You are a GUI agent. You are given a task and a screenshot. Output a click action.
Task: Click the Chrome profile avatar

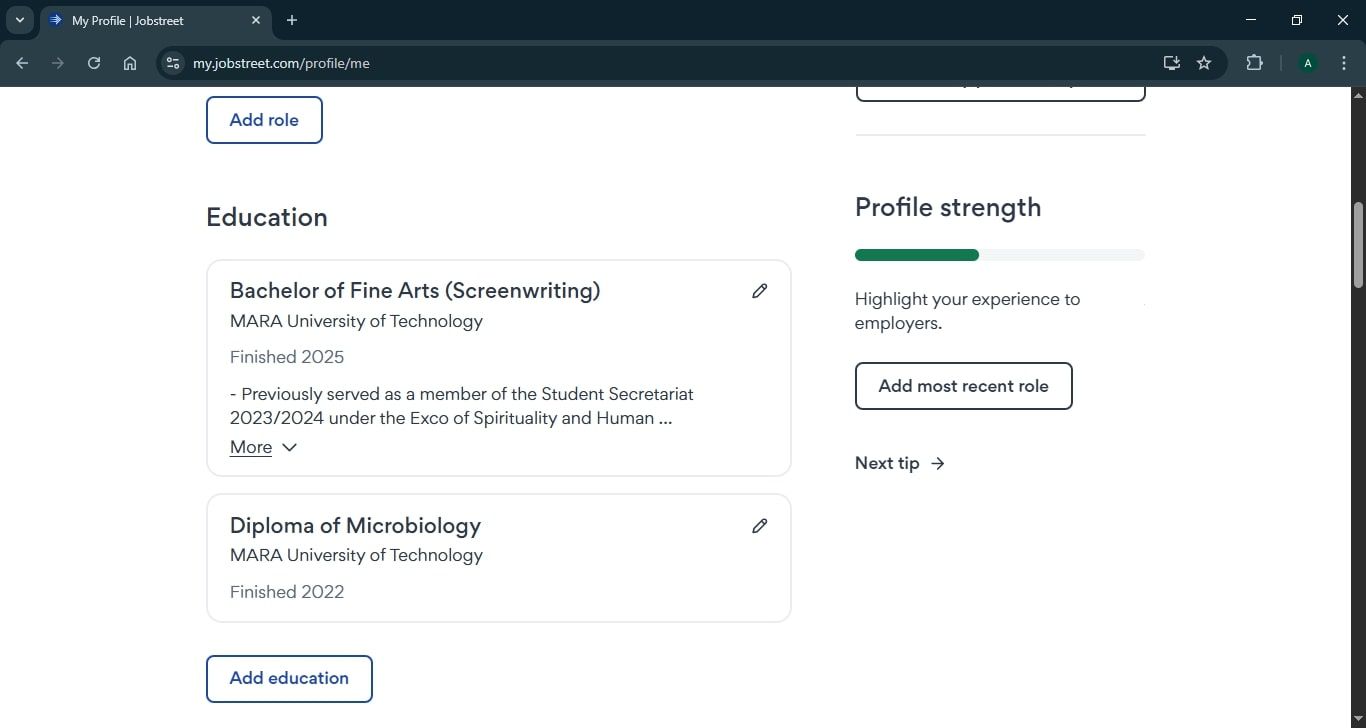(x=1308, y=63)
